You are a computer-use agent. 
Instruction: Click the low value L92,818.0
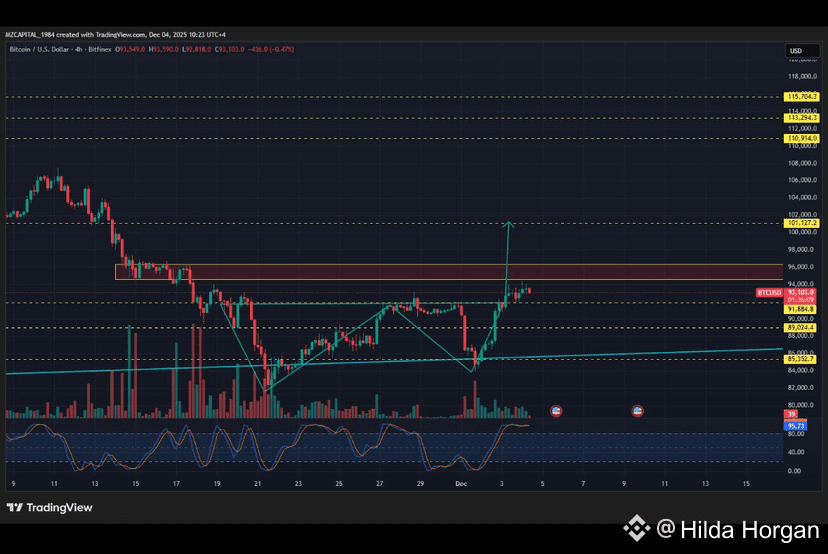196,49
